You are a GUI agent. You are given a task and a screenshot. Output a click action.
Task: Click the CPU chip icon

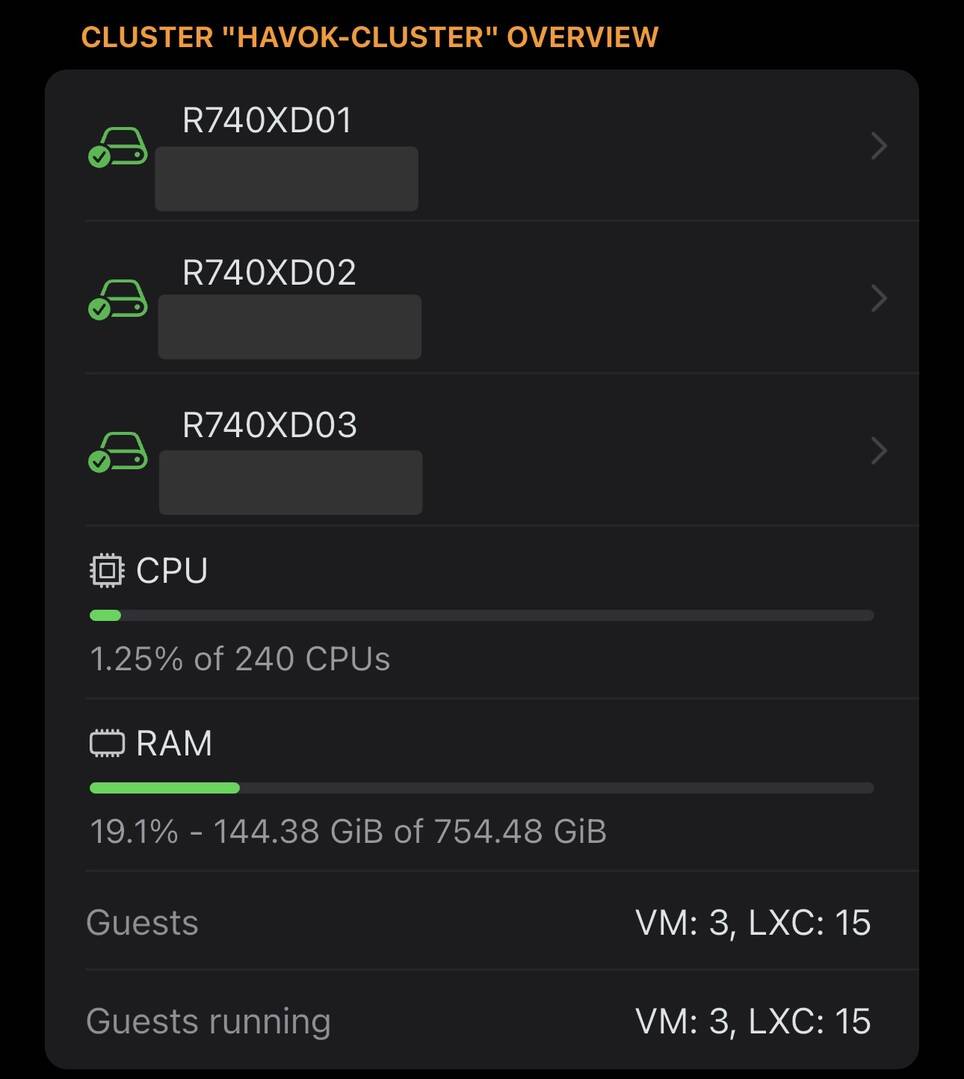106,571
